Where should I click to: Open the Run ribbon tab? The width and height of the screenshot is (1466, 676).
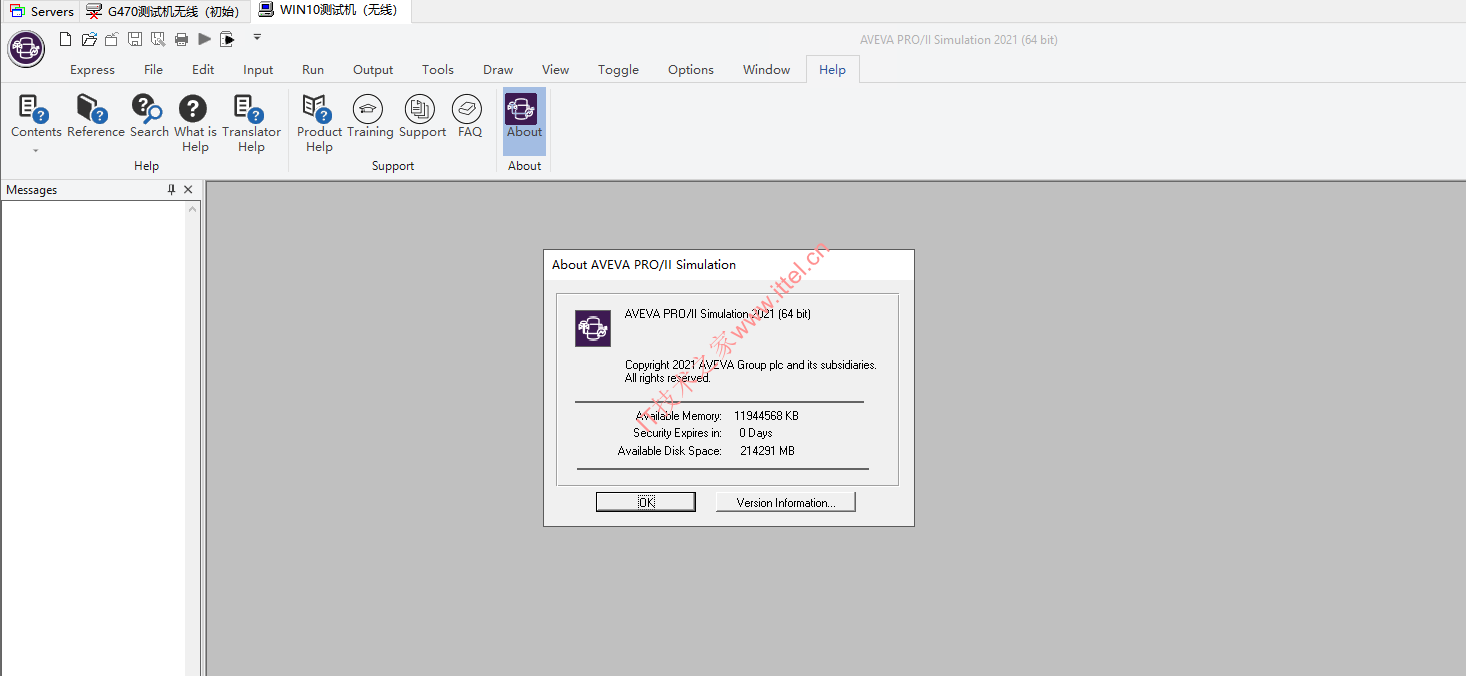(313, 70)
